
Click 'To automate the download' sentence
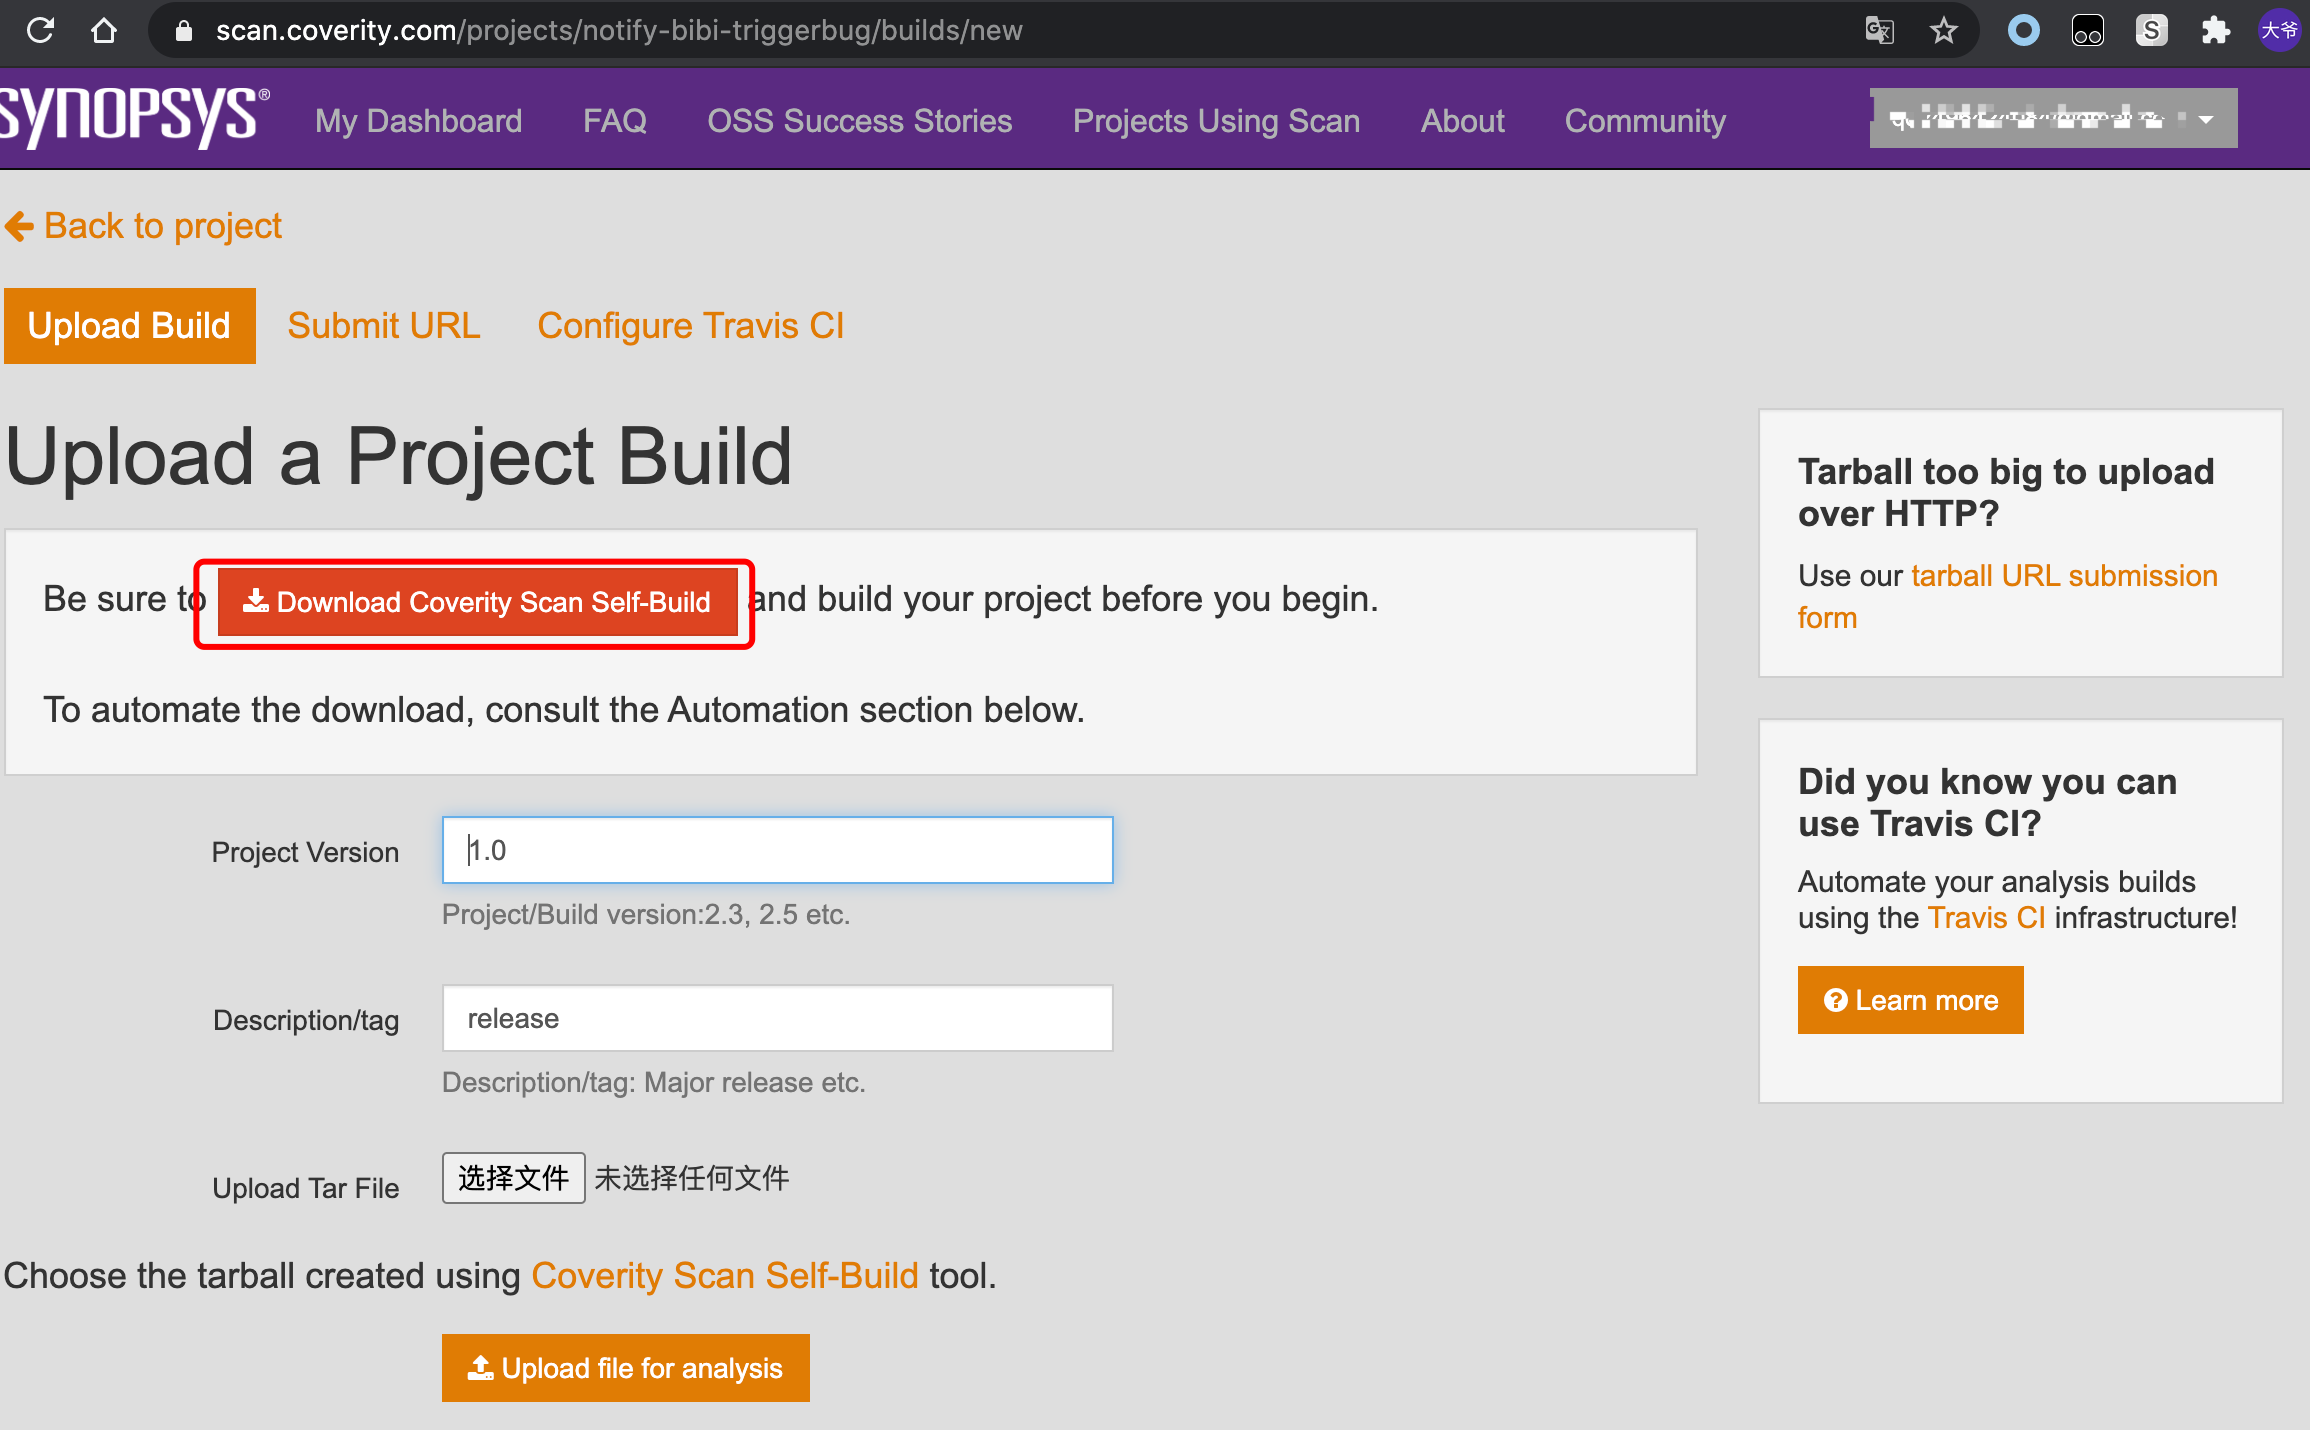tap(564, 710)
